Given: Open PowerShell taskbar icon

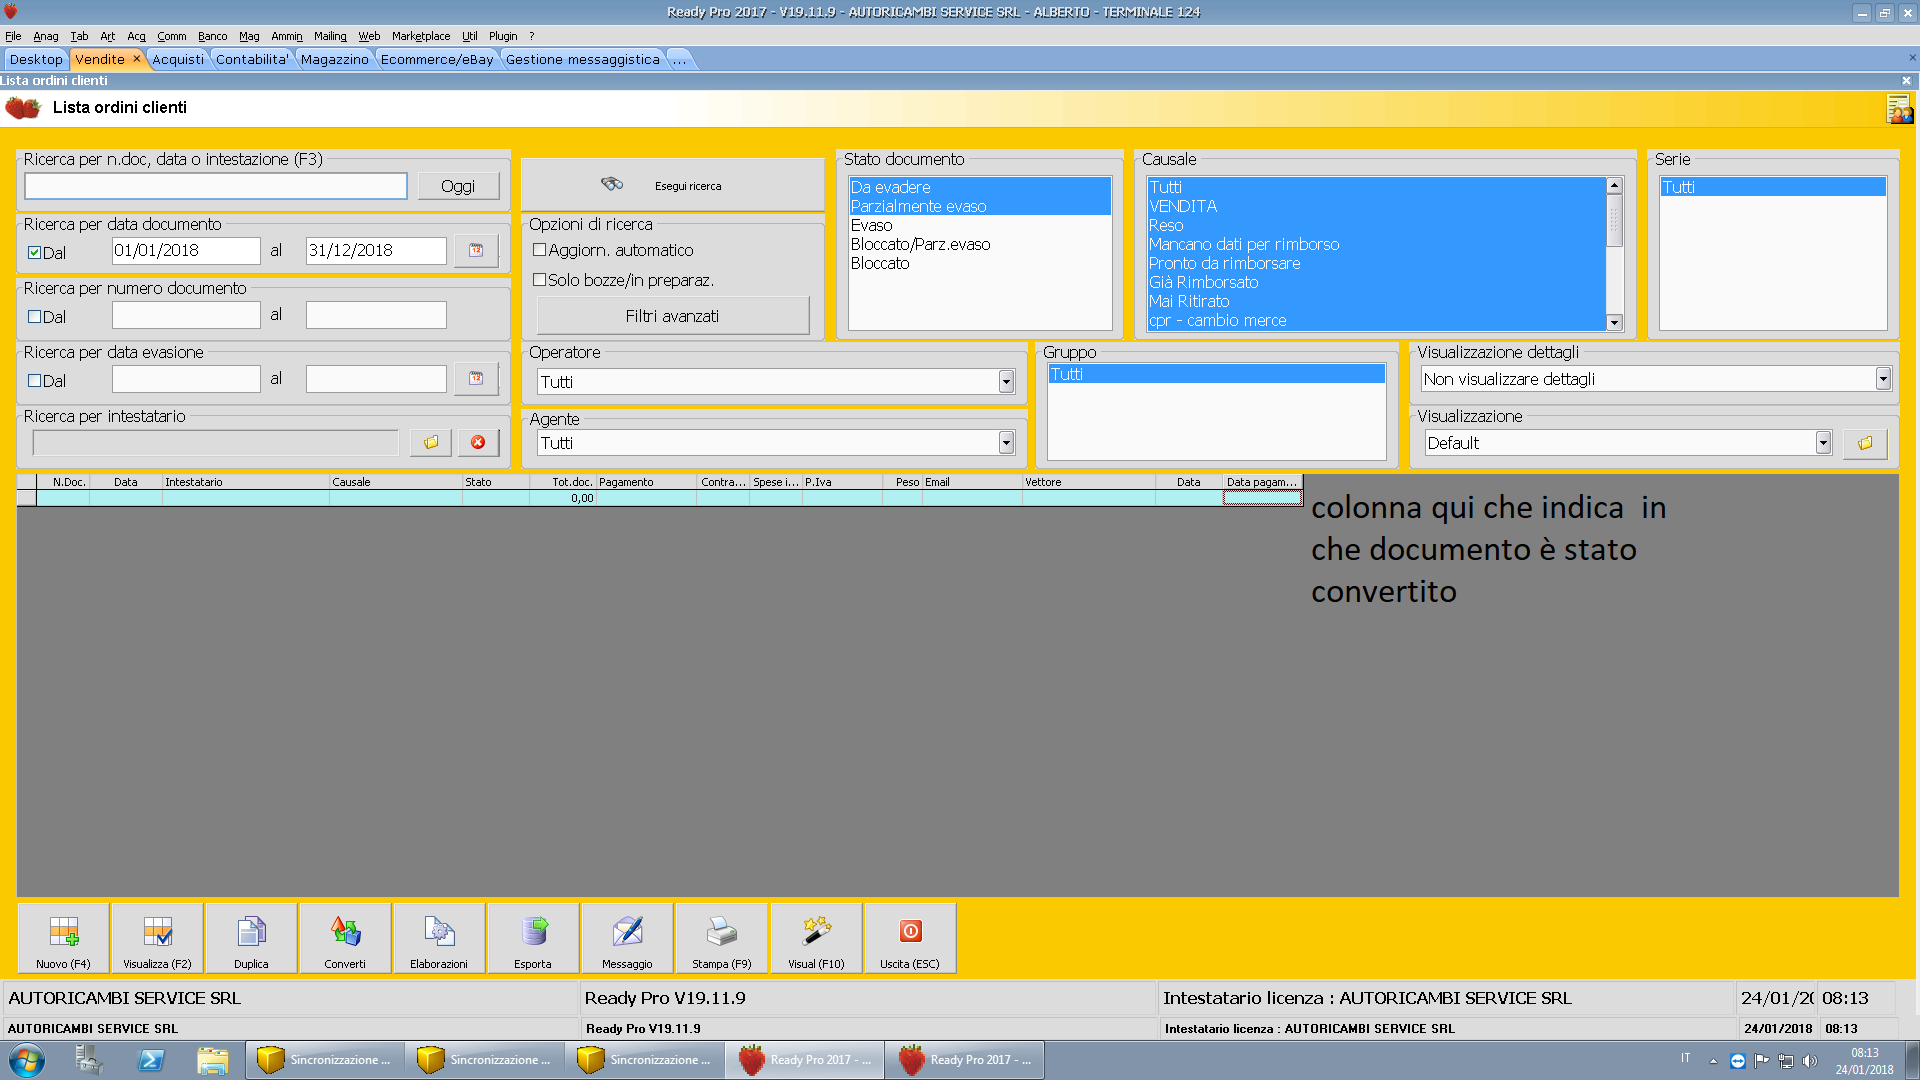Looking at the screenshot, I should pyautogui.click(x=151, y=1060).
